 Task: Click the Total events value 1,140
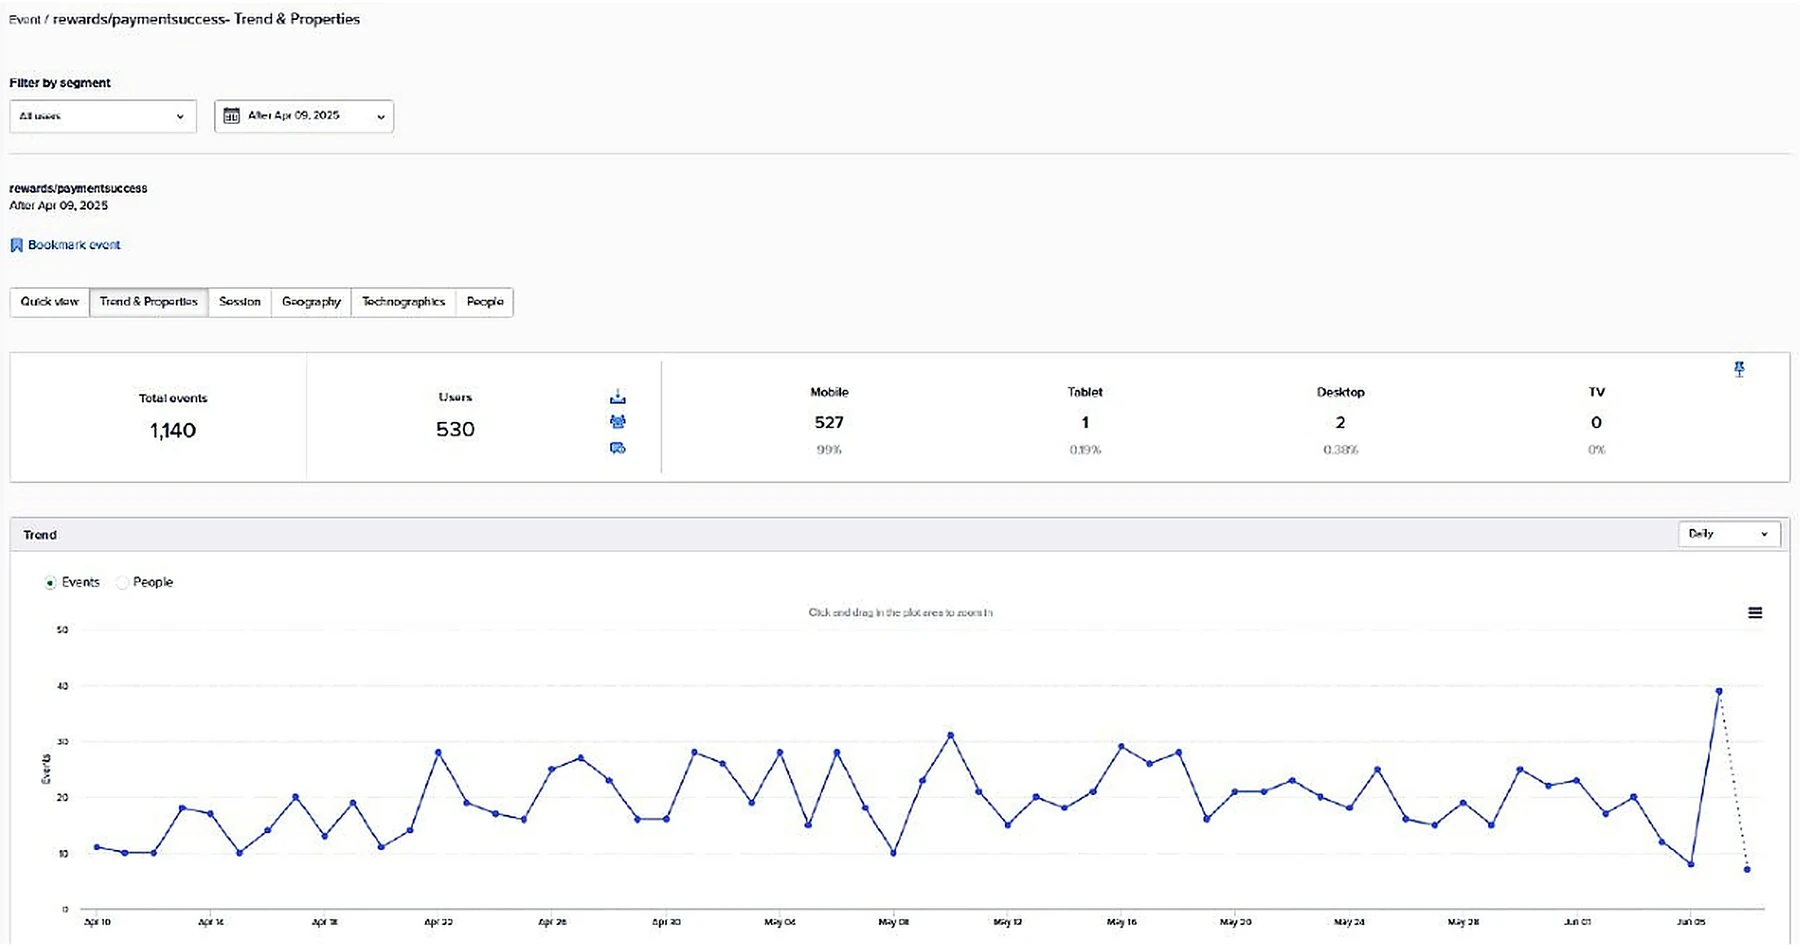pos(173,431)
